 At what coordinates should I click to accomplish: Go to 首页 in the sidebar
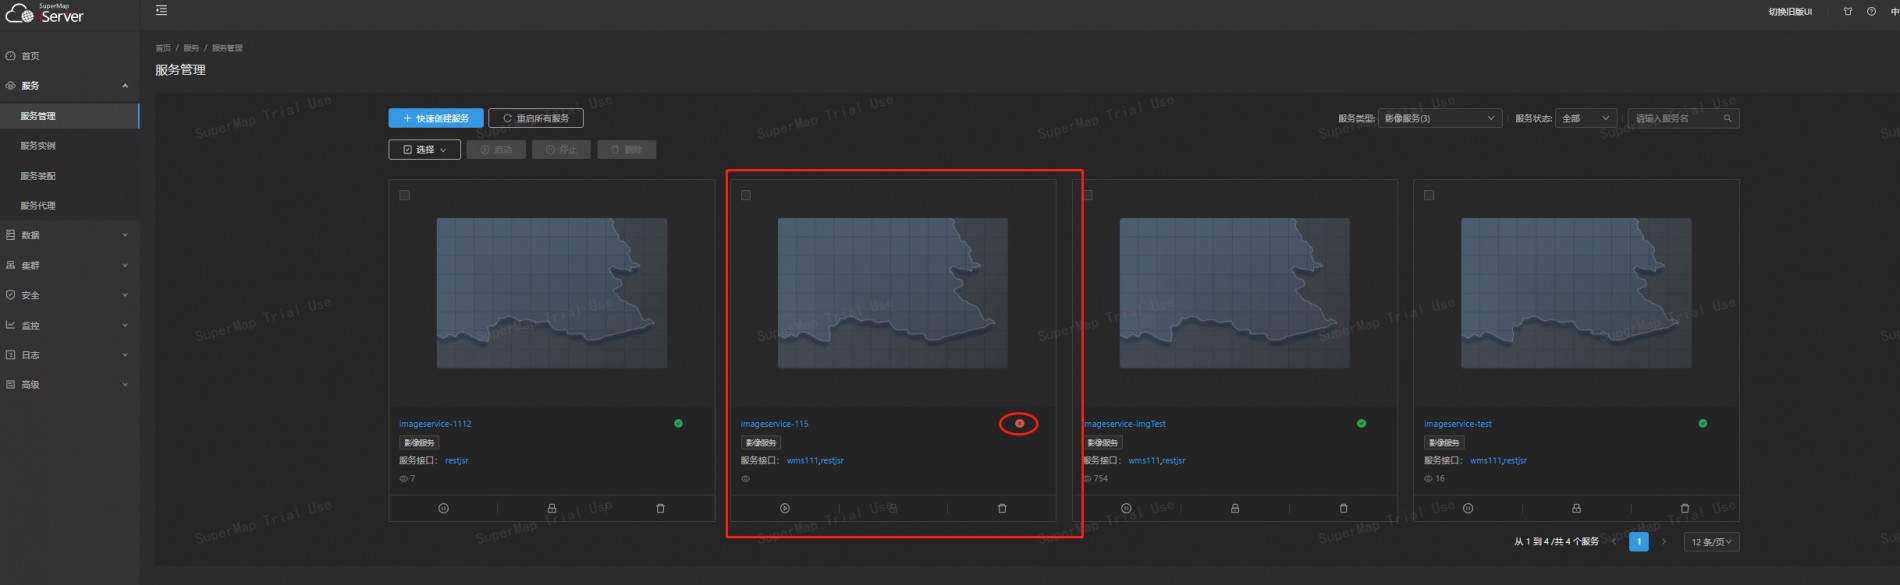point(69,56)
